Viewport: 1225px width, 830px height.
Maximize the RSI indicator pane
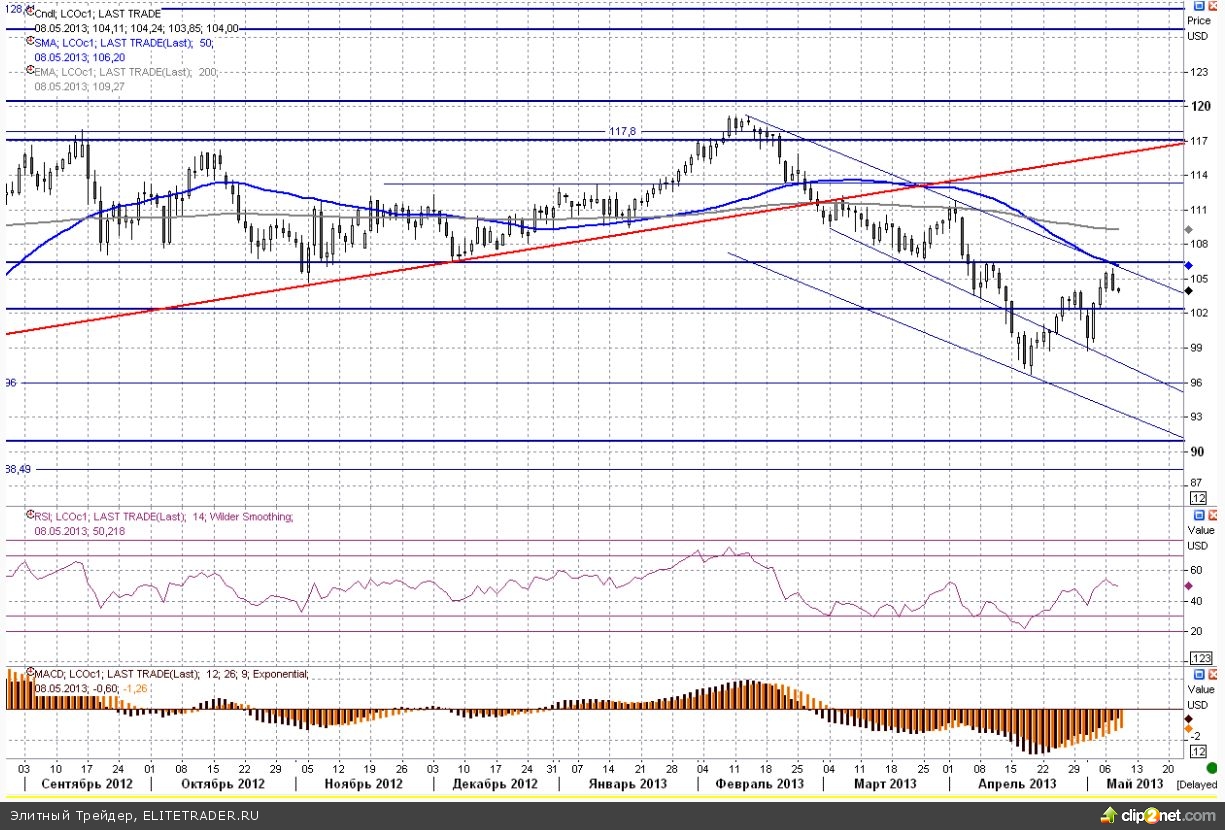[x=1200, y=509]
